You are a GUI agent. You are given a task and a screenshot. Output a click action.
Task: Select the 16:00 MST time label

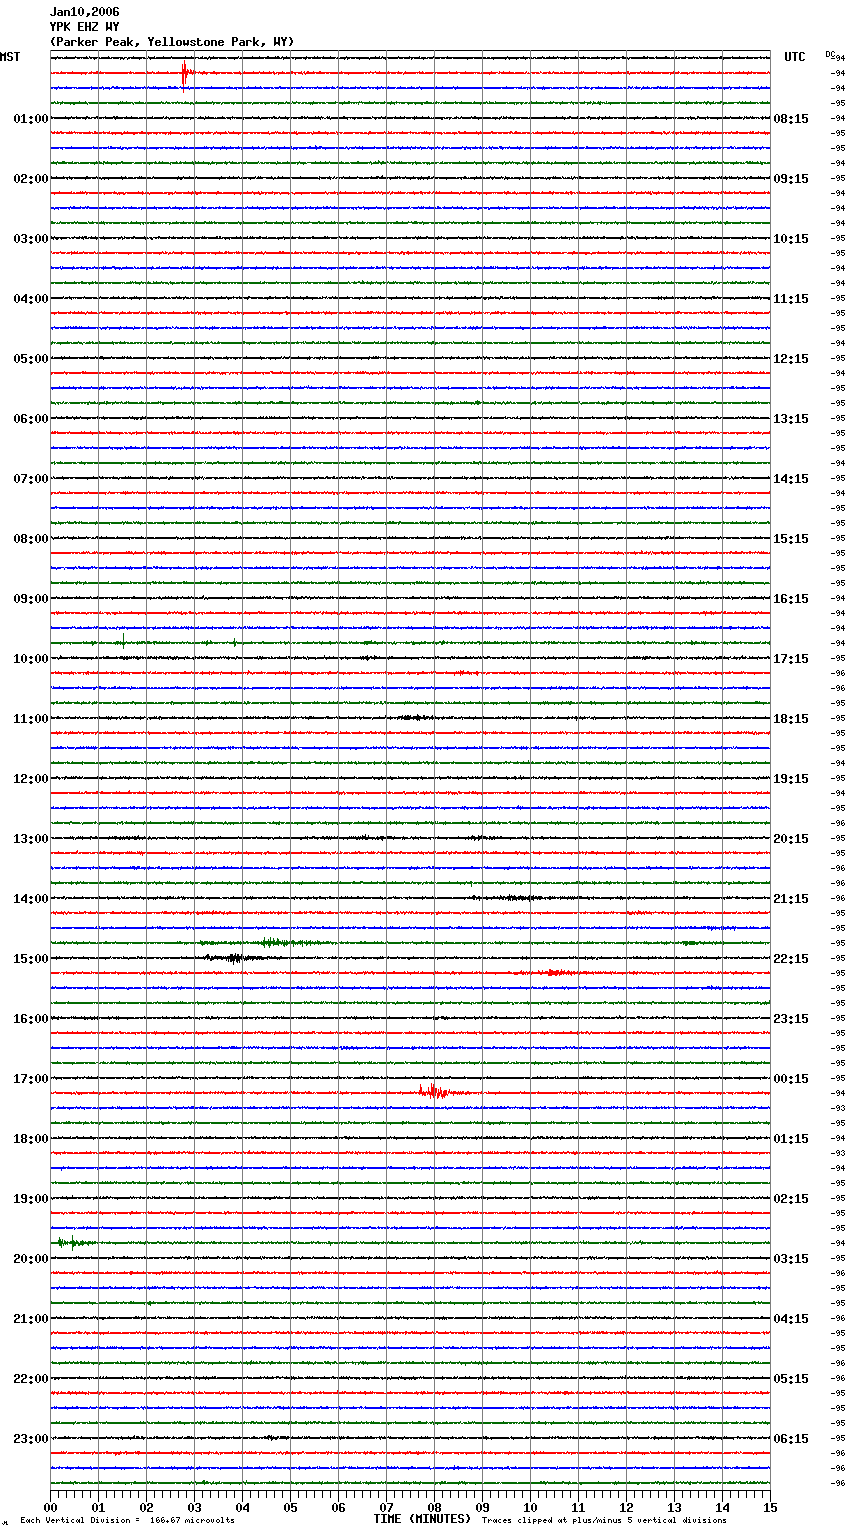click(x=31, y=1019)
